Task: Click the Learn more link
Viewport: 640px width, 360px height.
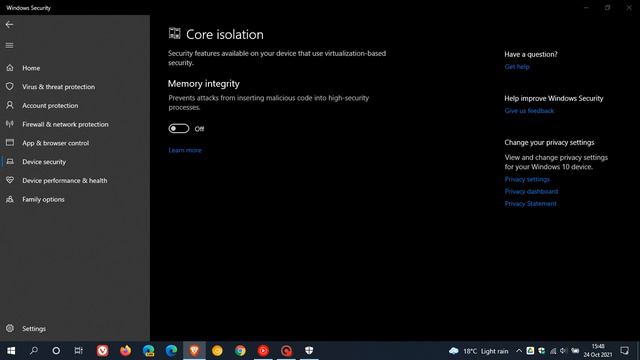Action: click(185, 150)
